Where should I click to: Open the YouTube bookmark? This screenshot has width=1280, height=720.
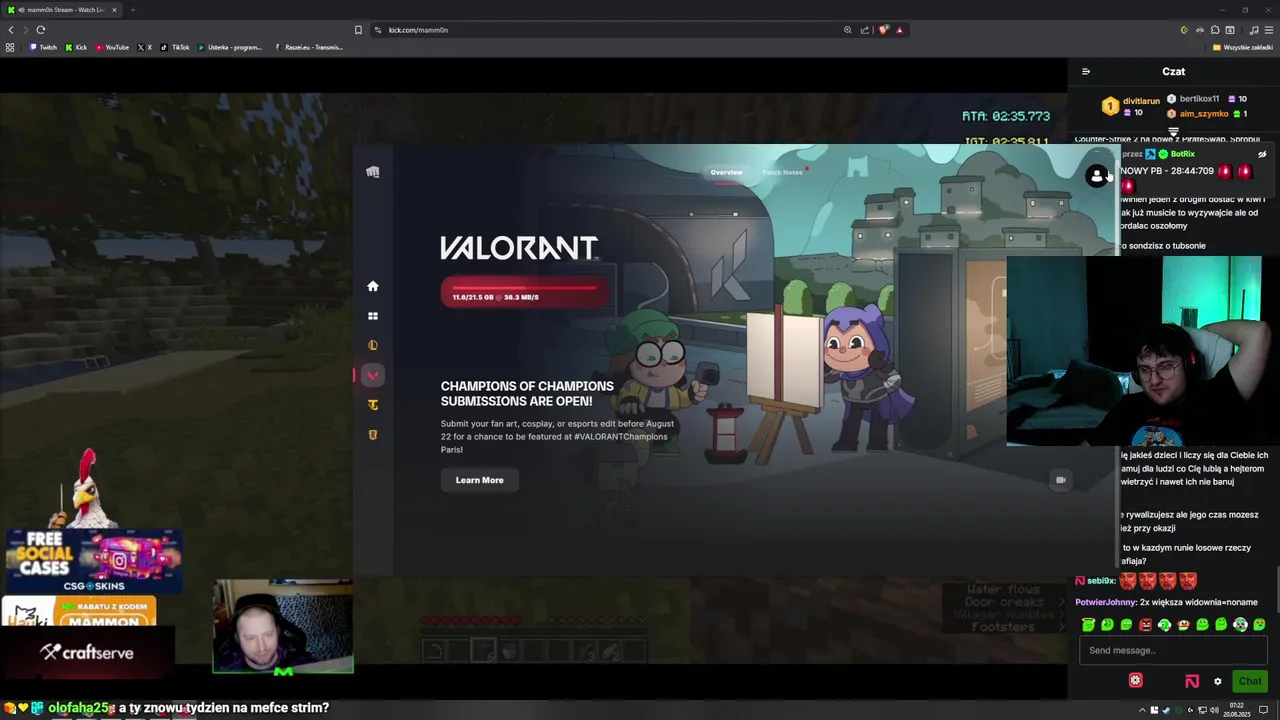pyautogui.click(x=112, y=47)
